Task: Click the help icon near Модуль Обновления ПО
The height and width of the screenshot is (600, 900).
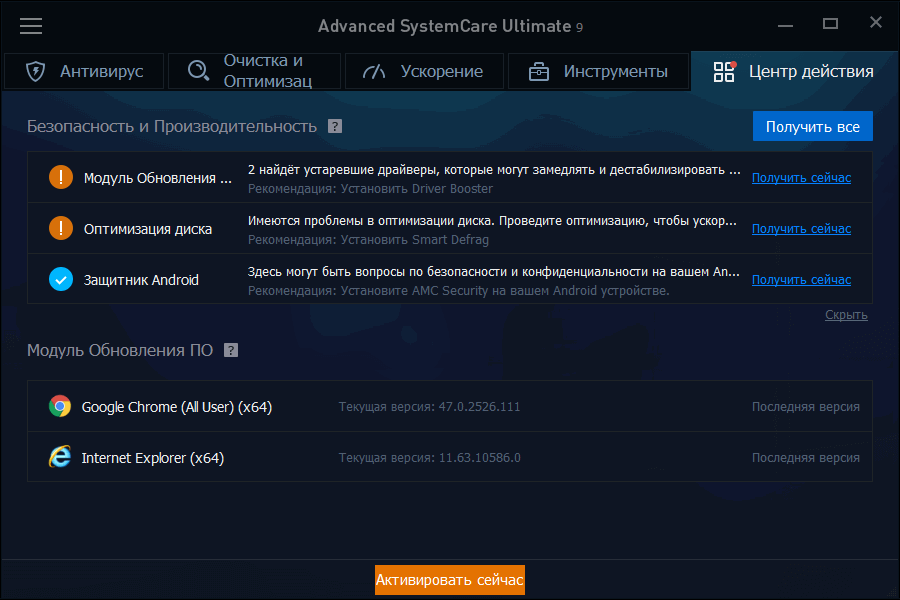Action: [229, 350]
